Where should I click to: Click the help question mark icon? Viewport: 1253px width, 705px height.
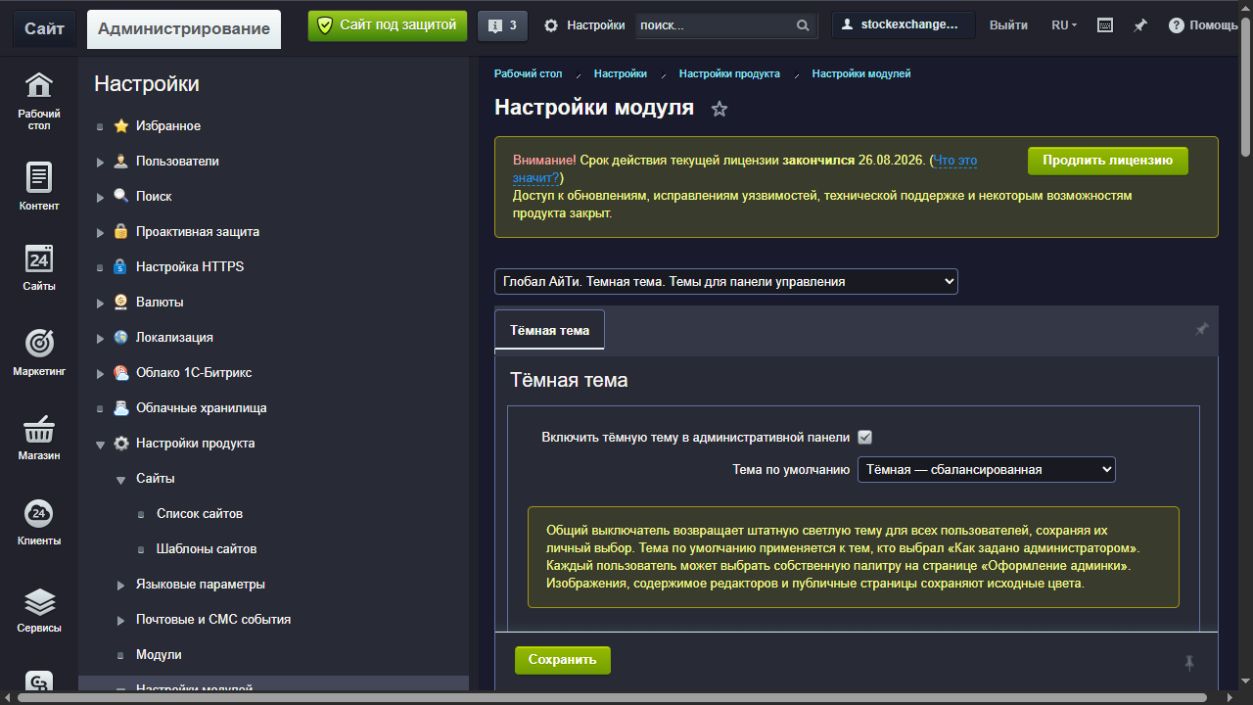click(1177, 26)
